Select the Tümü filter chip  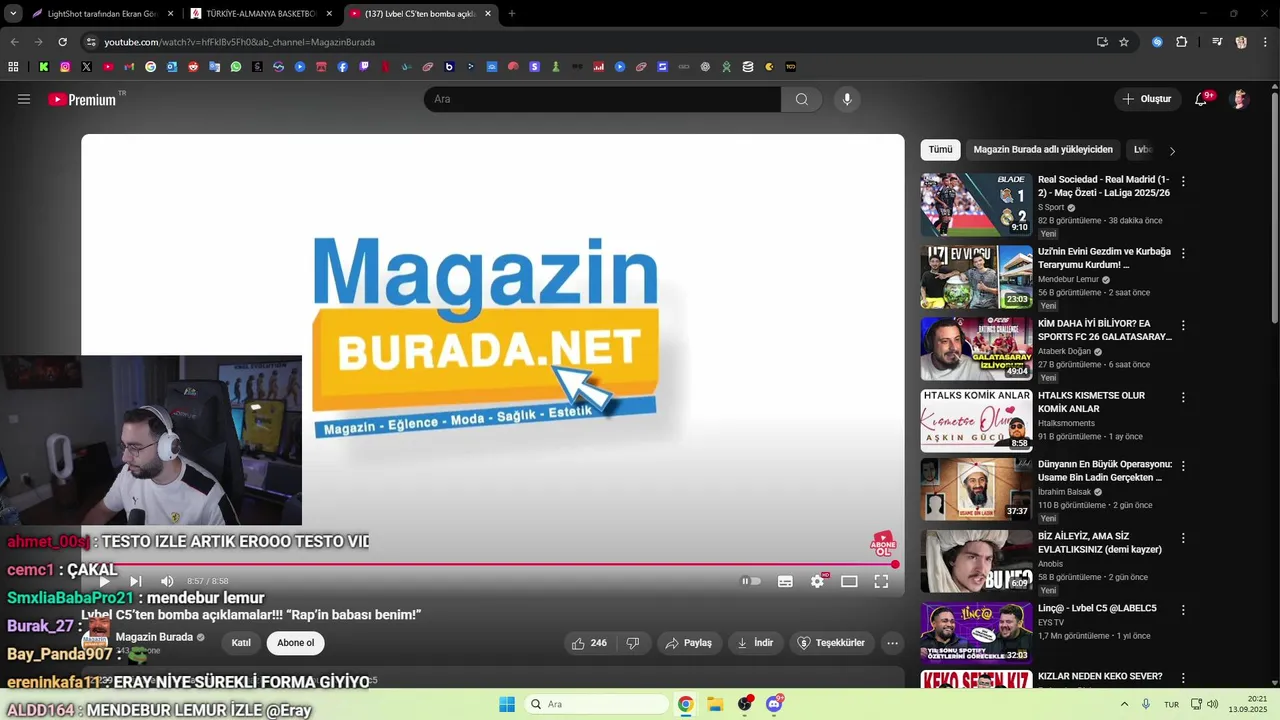click(940, 150)
